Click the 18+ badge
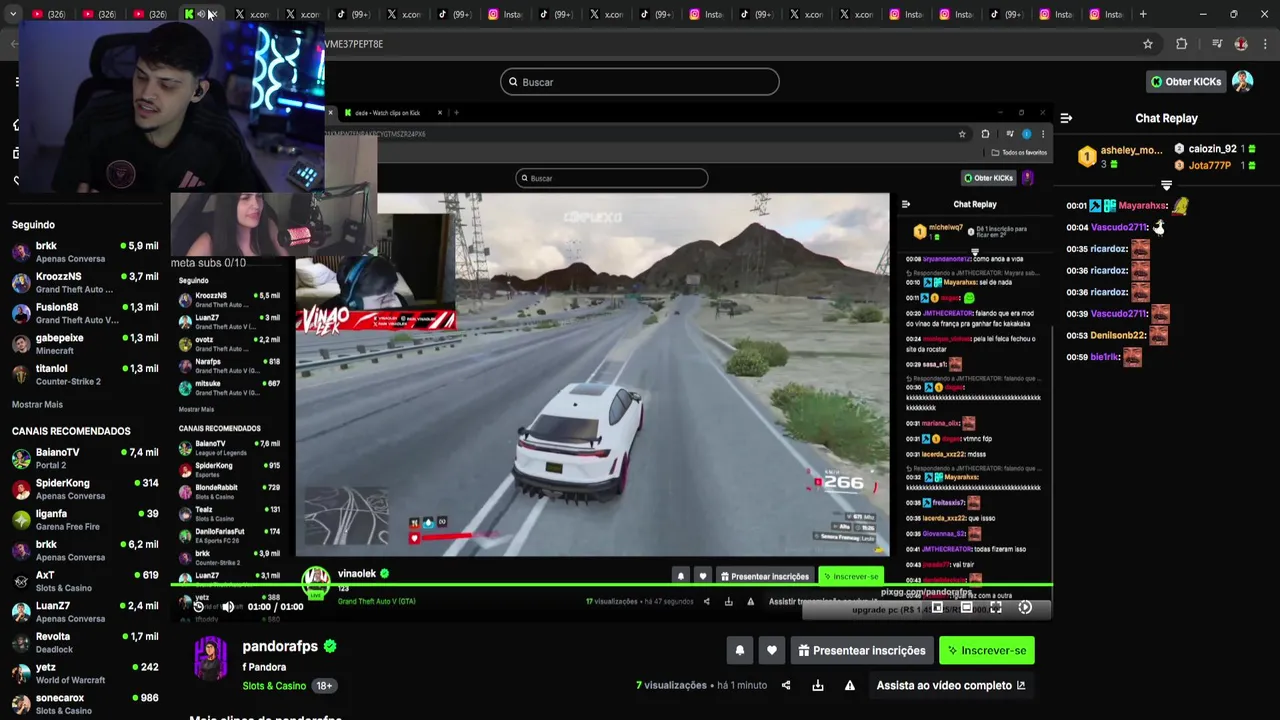Screen dimensions: 1280x720 pos(324,686)
